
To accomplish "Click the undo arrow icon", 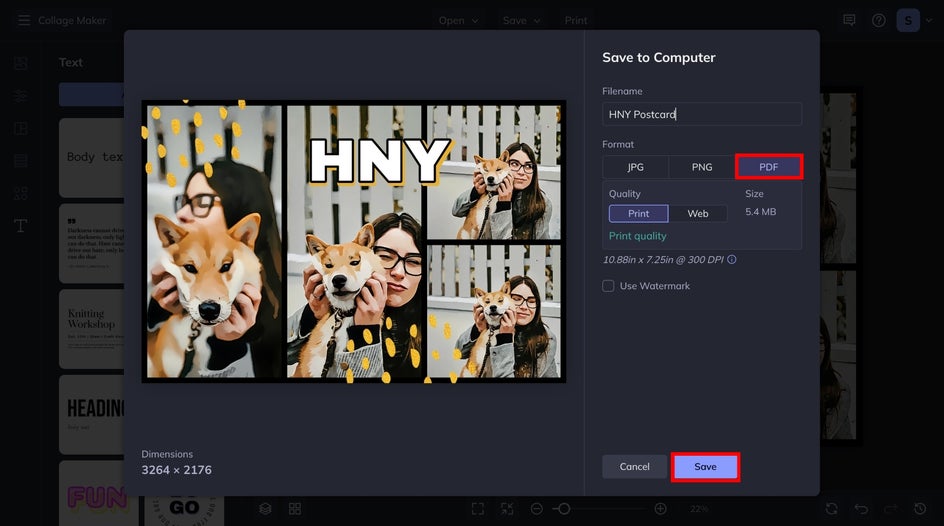I will tap(861, 509).
